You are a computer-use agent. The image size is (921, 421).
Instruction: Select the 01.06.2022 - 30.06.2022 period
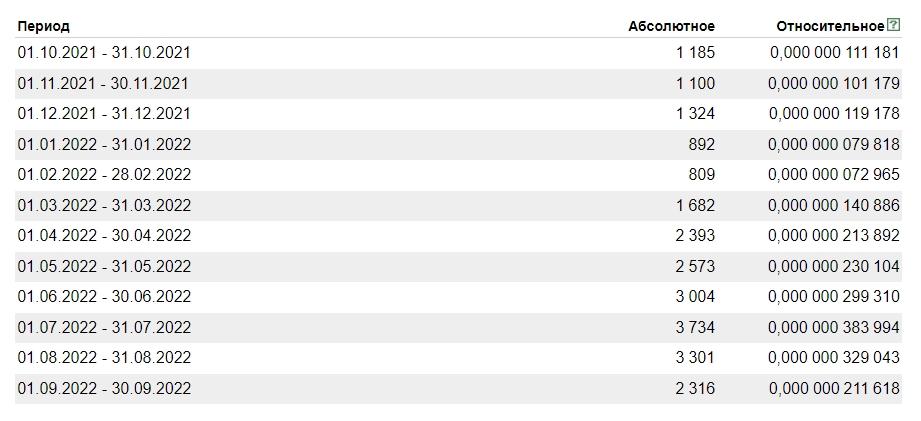[x=104, y=297]
